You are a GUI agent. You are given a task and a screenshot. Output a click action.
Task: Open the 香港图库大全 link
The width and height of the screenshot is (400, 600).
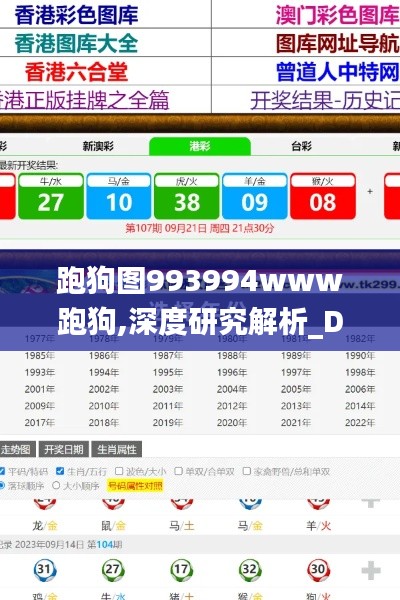click(x=76, y=43)
